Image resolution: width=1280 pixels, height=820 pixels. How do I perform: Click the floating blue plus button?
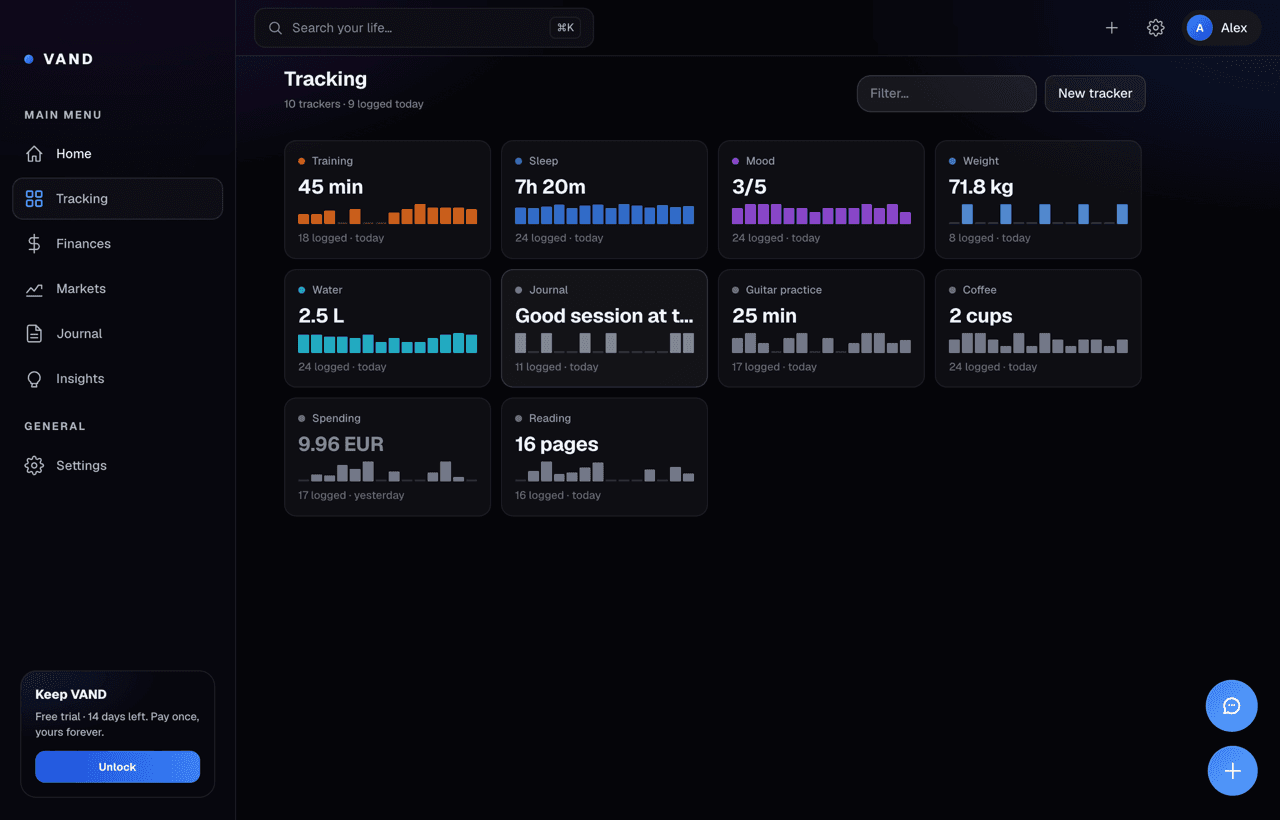pos(1232,771)
